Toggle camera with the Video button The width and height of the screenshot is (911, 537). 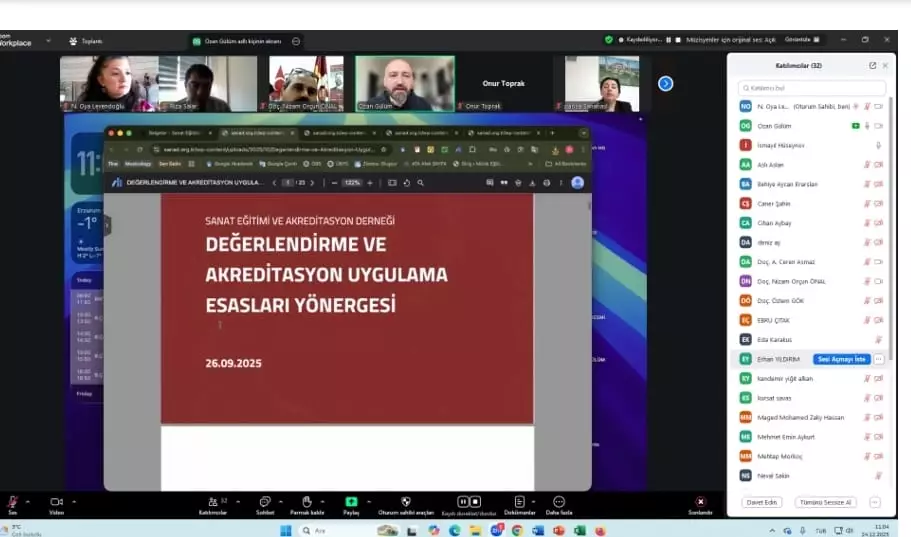coord(56,502)
